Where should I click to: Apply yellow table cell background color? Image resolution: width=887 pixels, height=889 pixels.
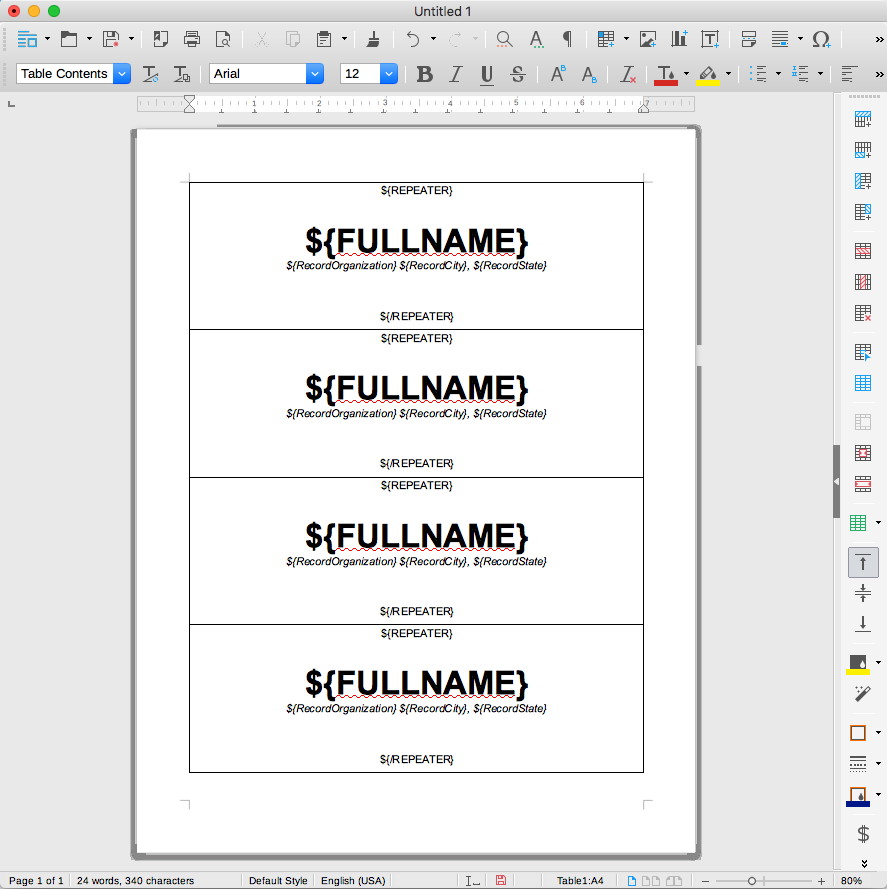[858, 664]
